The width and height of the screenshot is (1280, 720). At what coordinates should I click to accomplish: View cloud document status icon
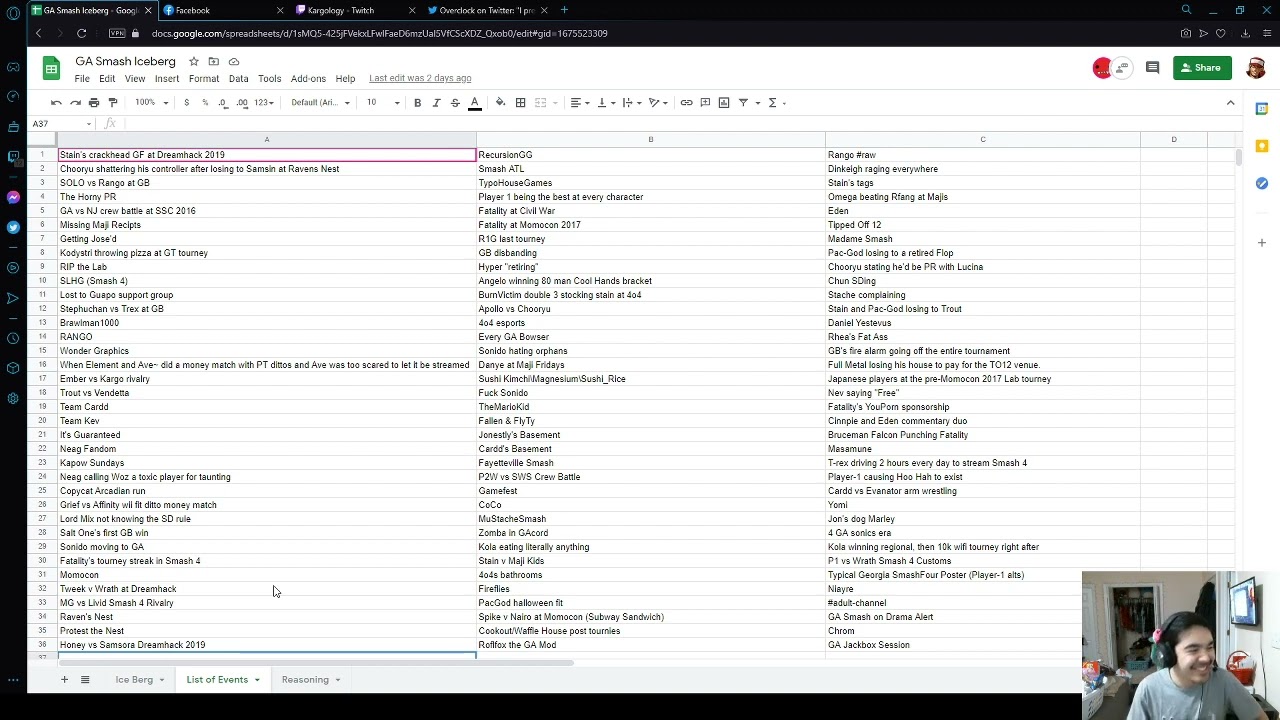click(233, 61)
